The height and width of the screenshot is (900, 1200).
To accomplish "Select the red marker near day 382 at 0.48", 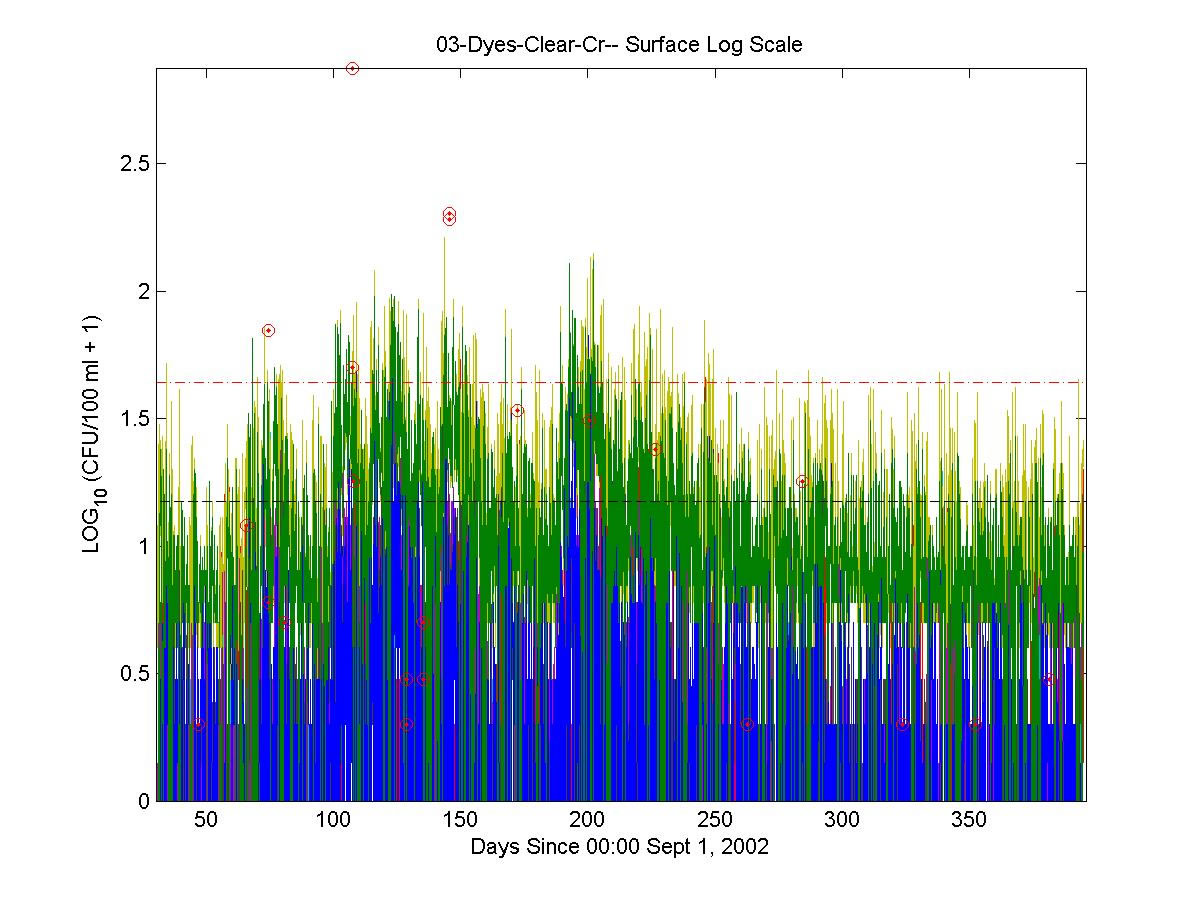I will (1049, 679).
